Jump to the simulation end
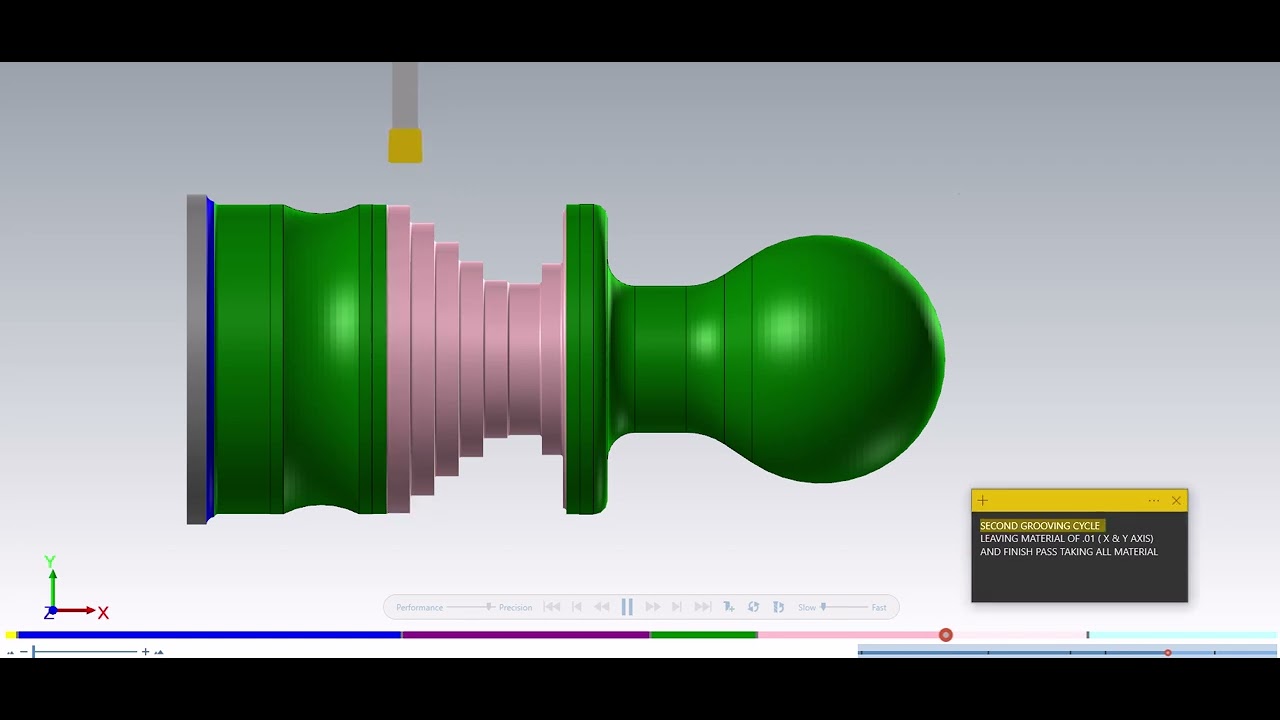This screenshot has width=1280, height=720. click(x=703, y=607)
